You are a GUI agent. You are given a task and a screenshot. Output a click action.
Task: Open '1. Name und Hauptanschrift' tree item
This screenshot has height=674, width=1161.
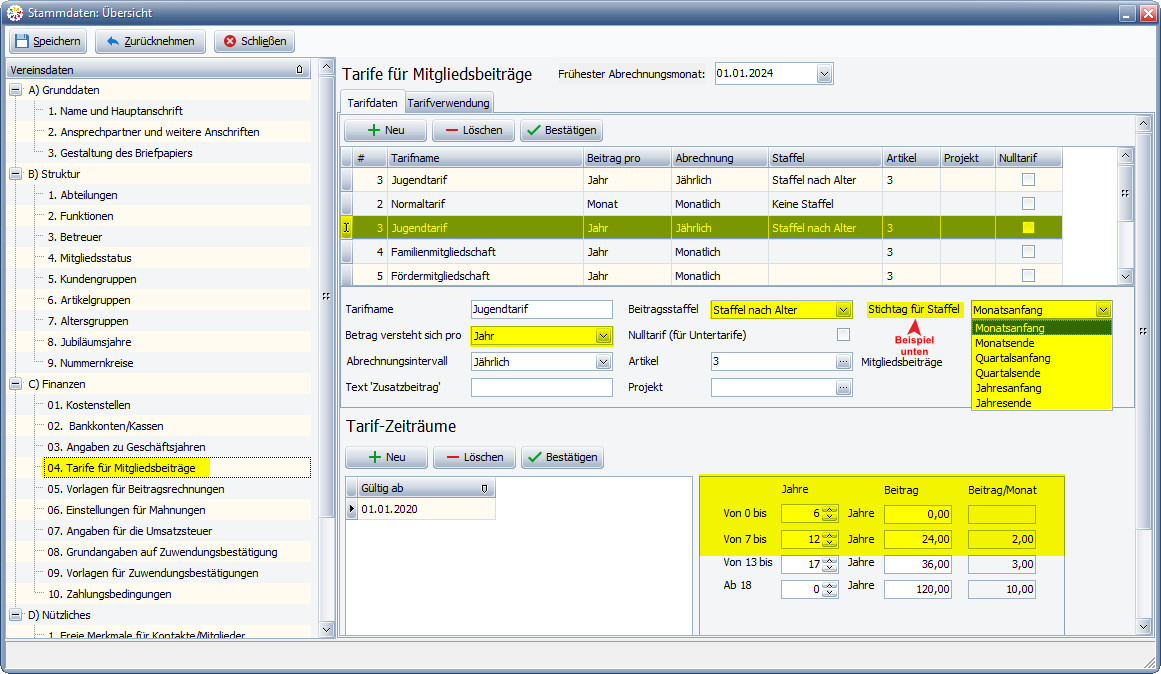pyautogui.click(x=115, y=111)
